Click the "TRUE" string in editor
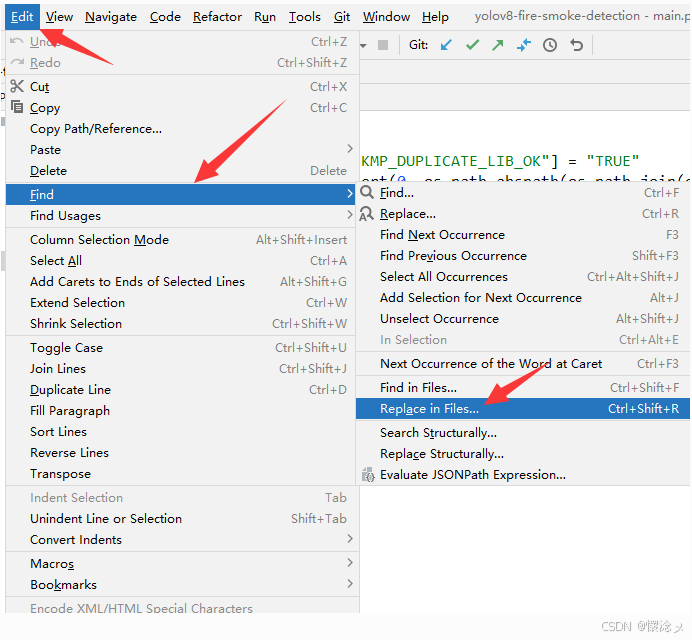This screenshot has height=640, width=692. coord(613,161)
